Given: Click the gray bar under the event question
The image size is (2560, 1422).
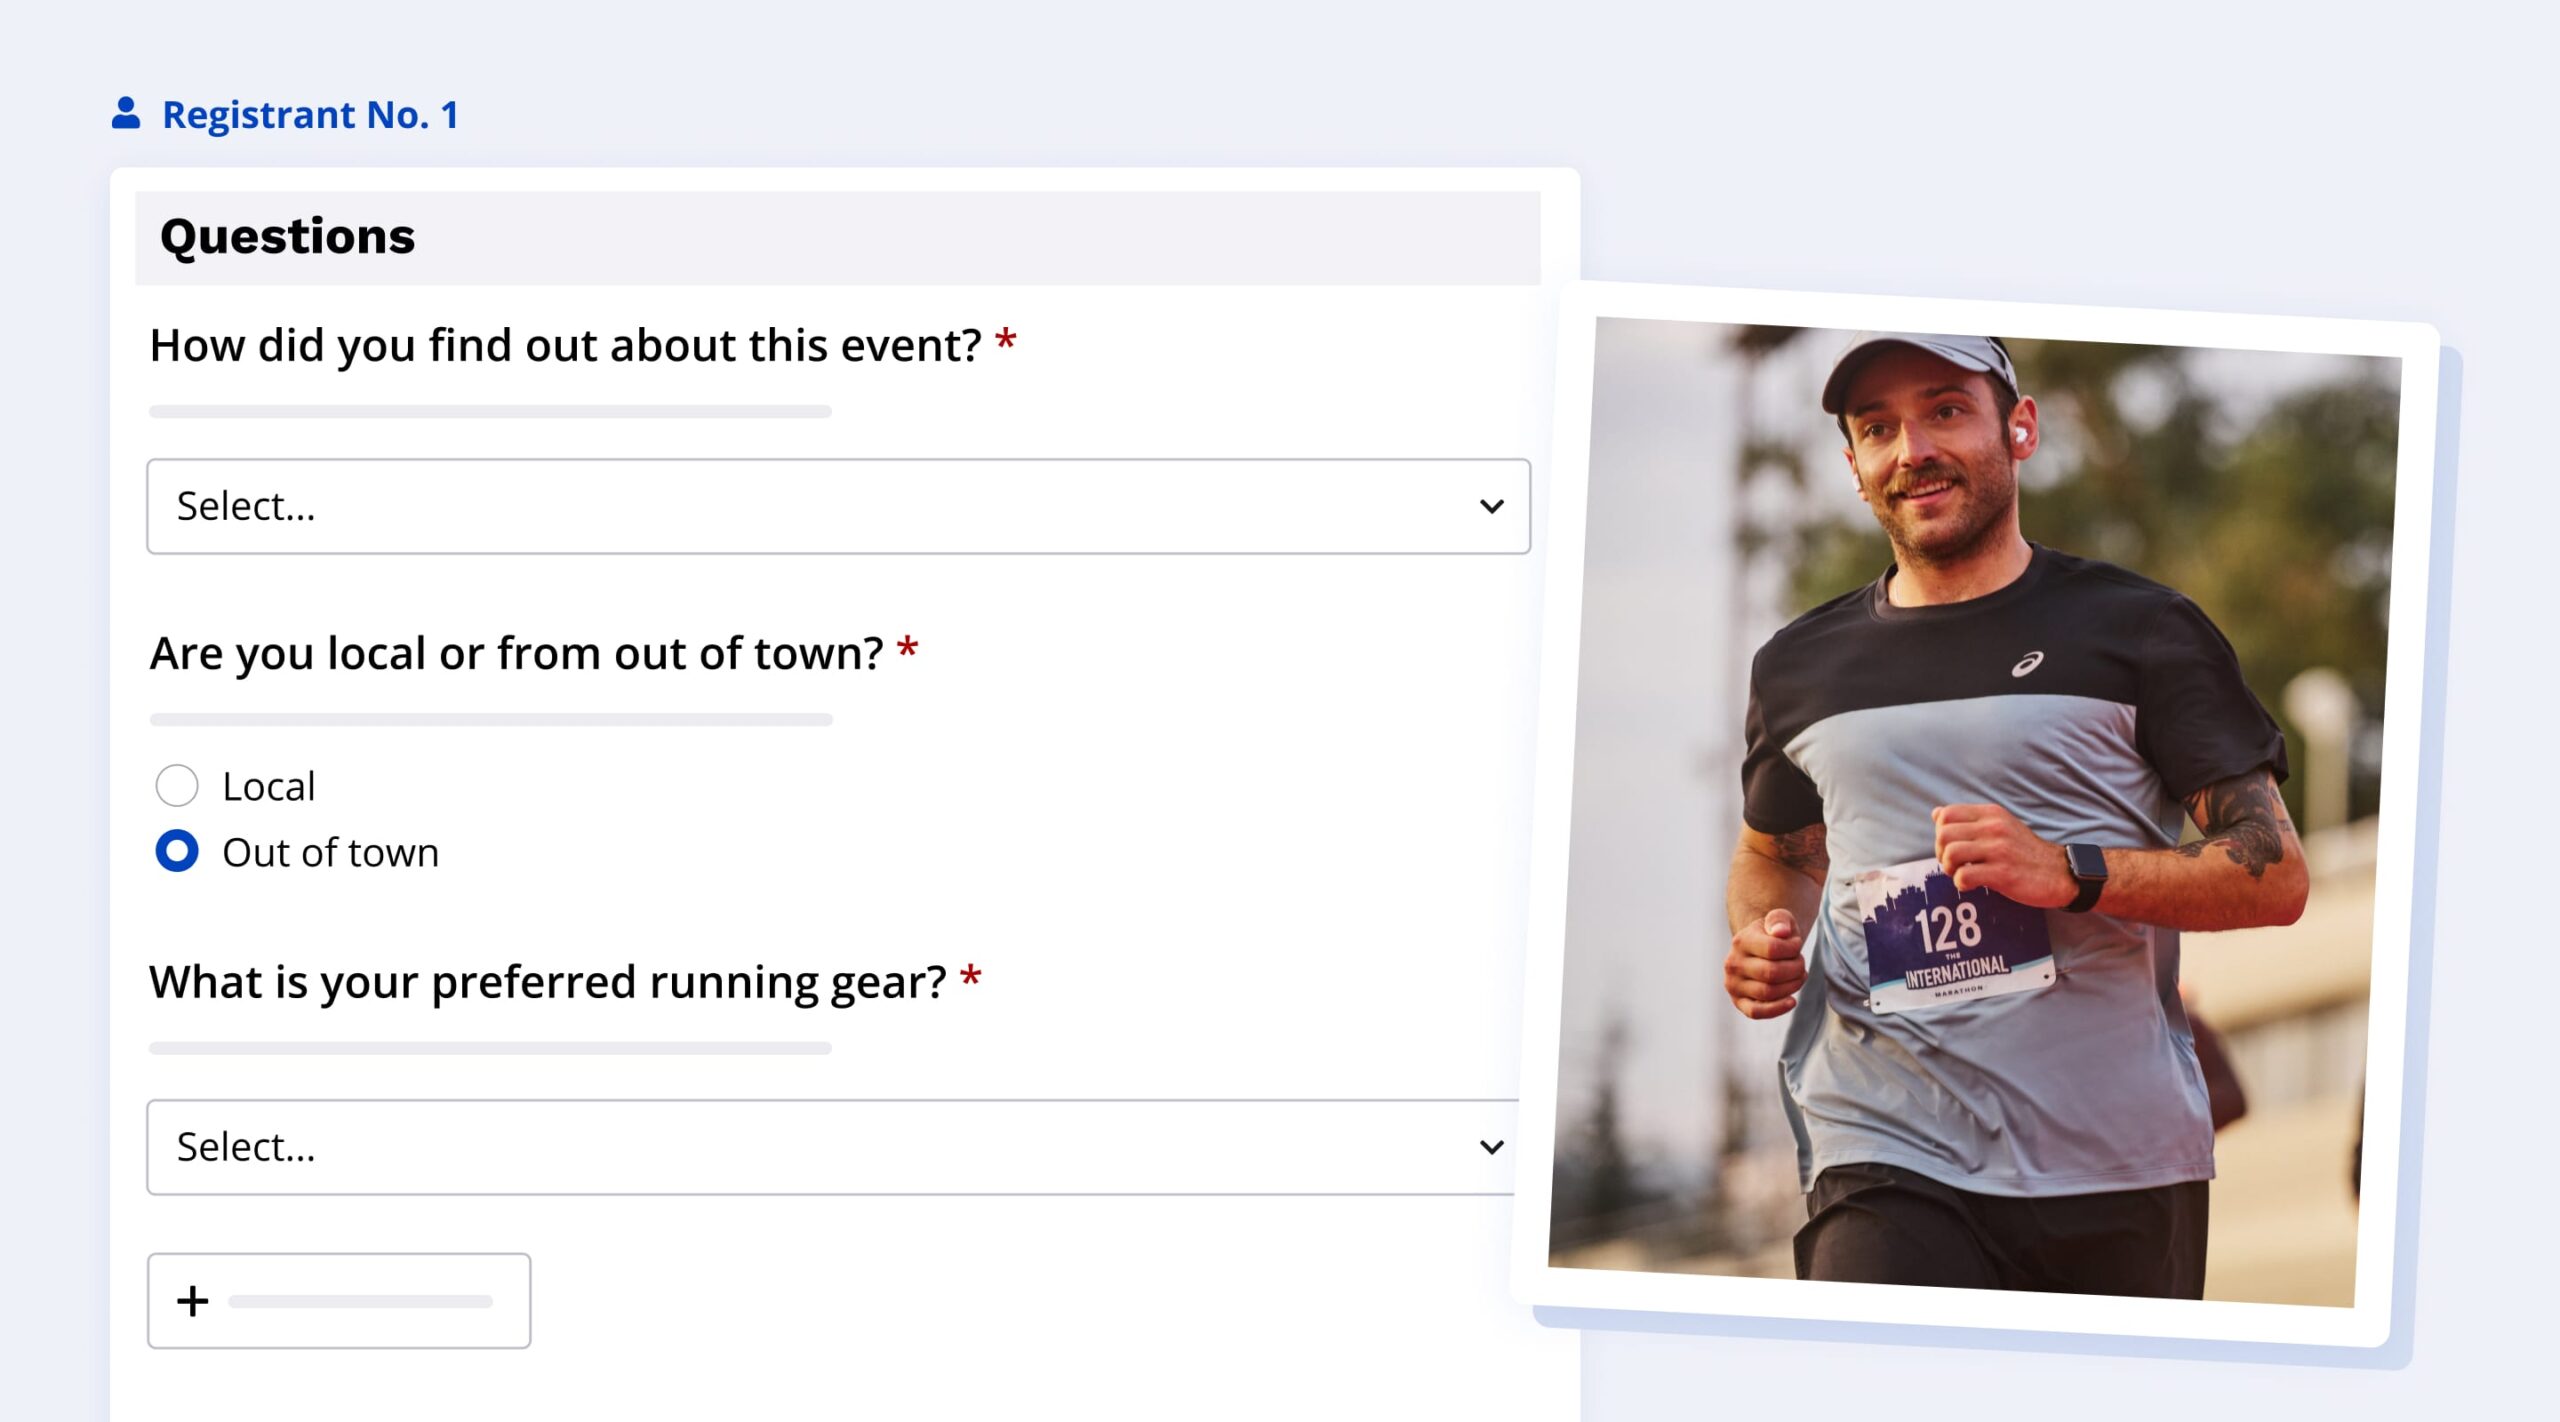Looking at the screenshot, I should (x=490, y=411).
